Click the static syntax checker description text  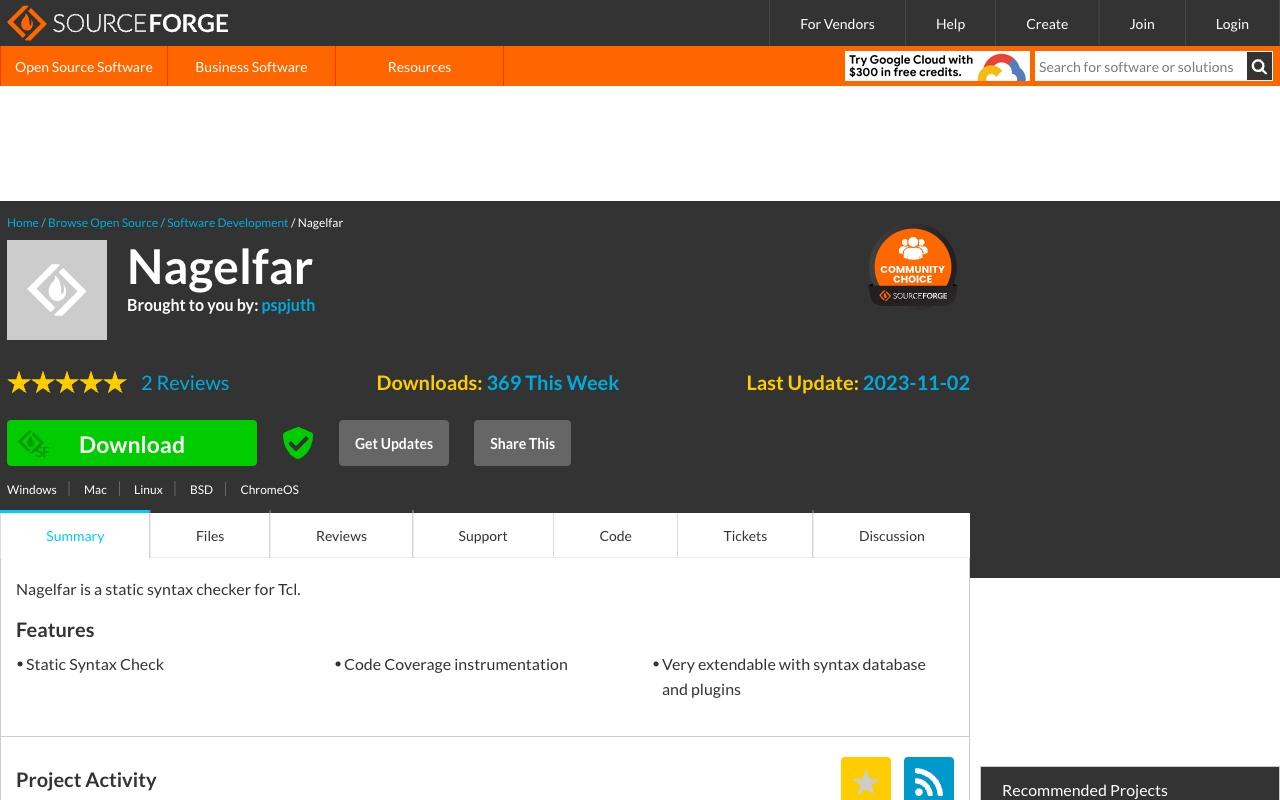coord(158,589)
